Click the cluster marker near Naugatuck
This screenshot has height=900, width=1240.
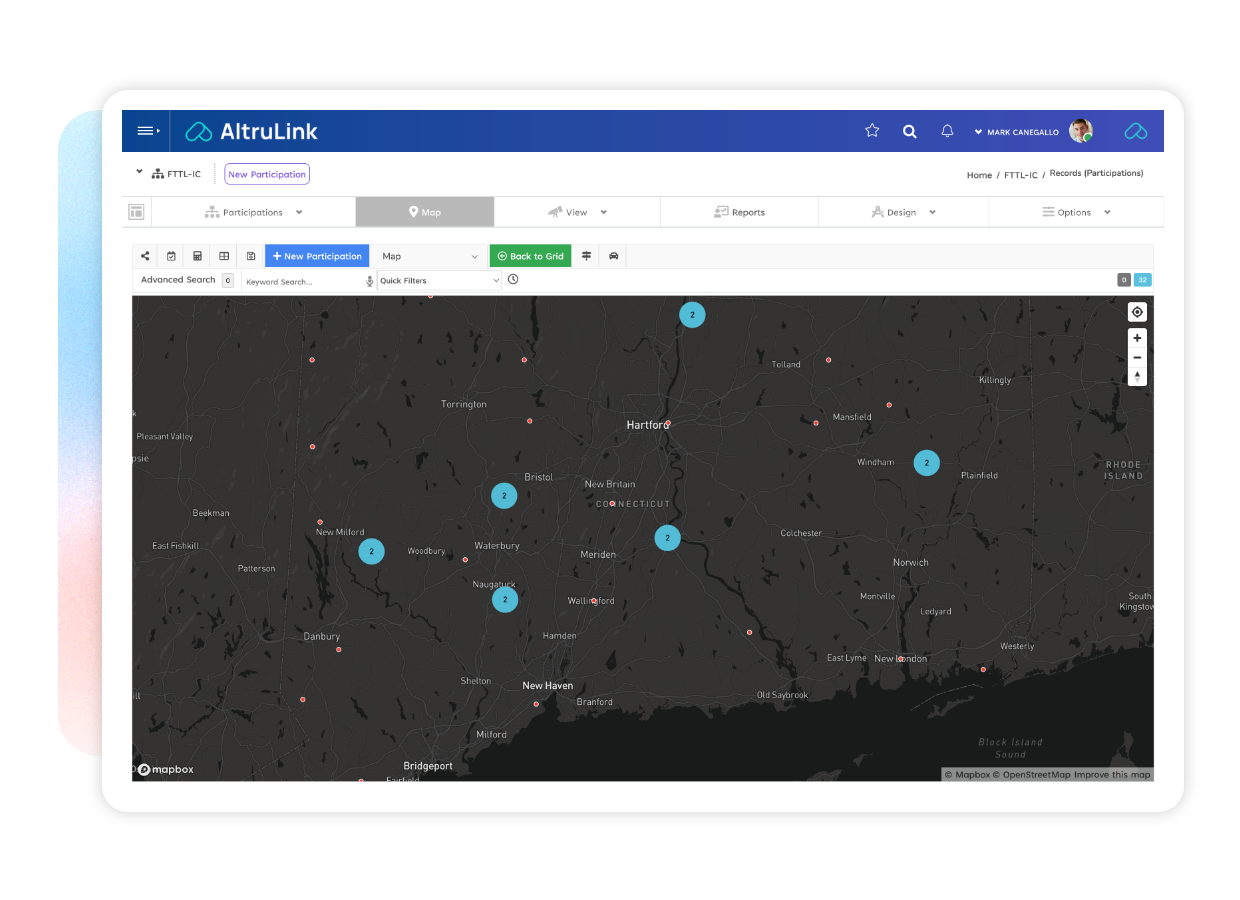click(x=505, y=599)
